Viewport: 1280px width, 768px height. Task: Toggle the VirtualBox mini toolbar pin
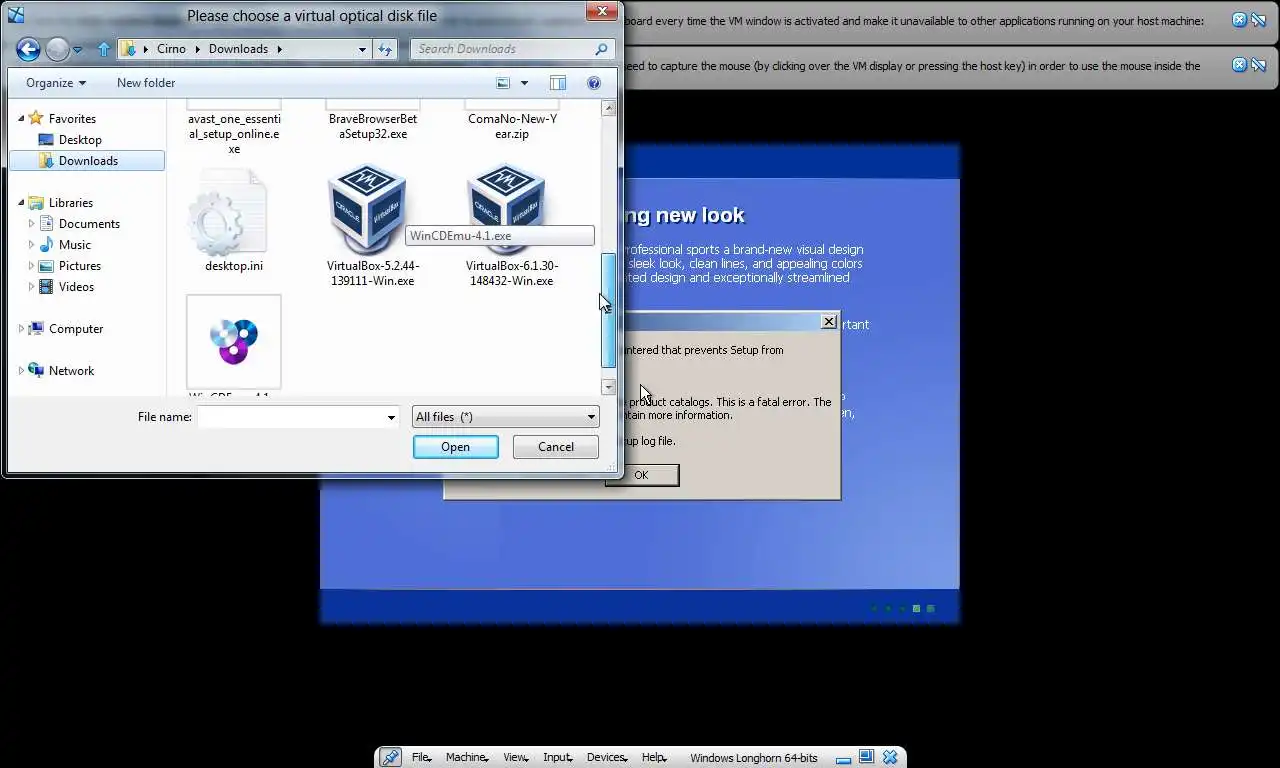click(391, 758)
